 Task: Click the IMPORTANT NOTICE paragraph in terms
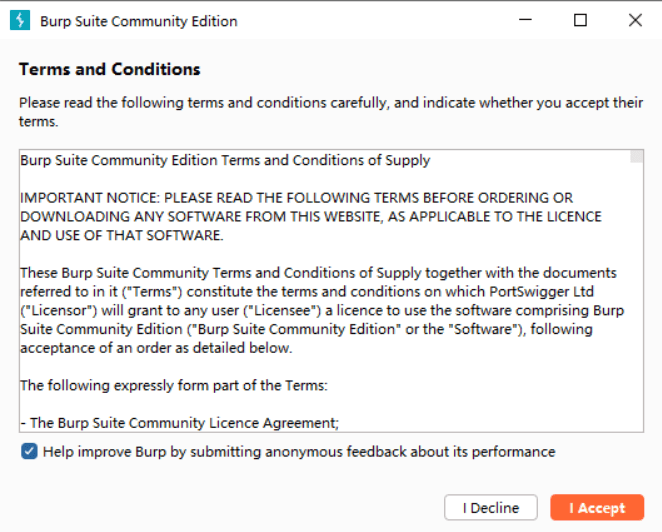pos(310,216)
